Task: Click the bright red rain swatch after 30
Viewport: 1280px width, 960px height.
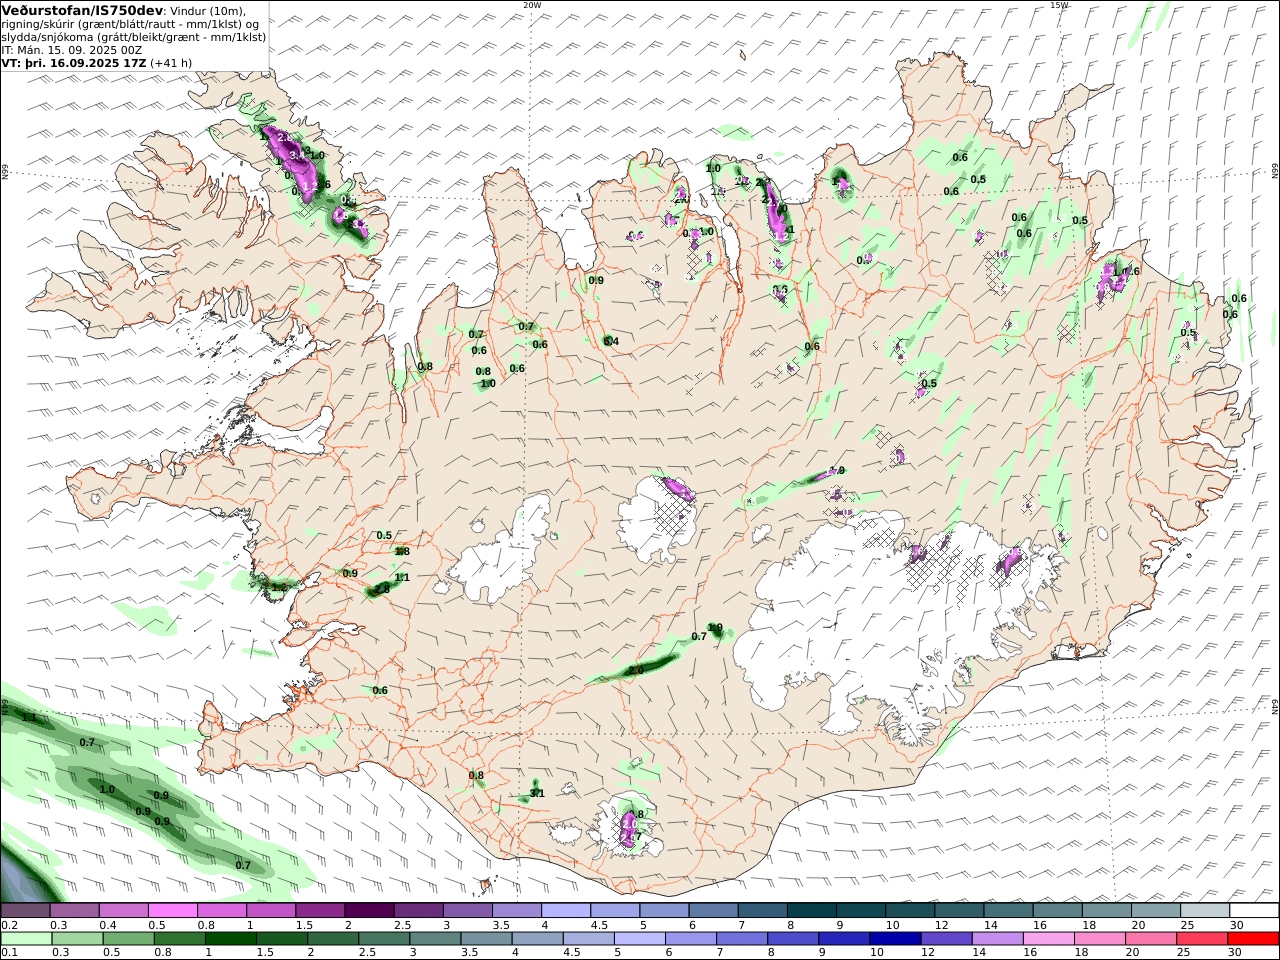Action: pyautogui.click(x=1252, y=939)
